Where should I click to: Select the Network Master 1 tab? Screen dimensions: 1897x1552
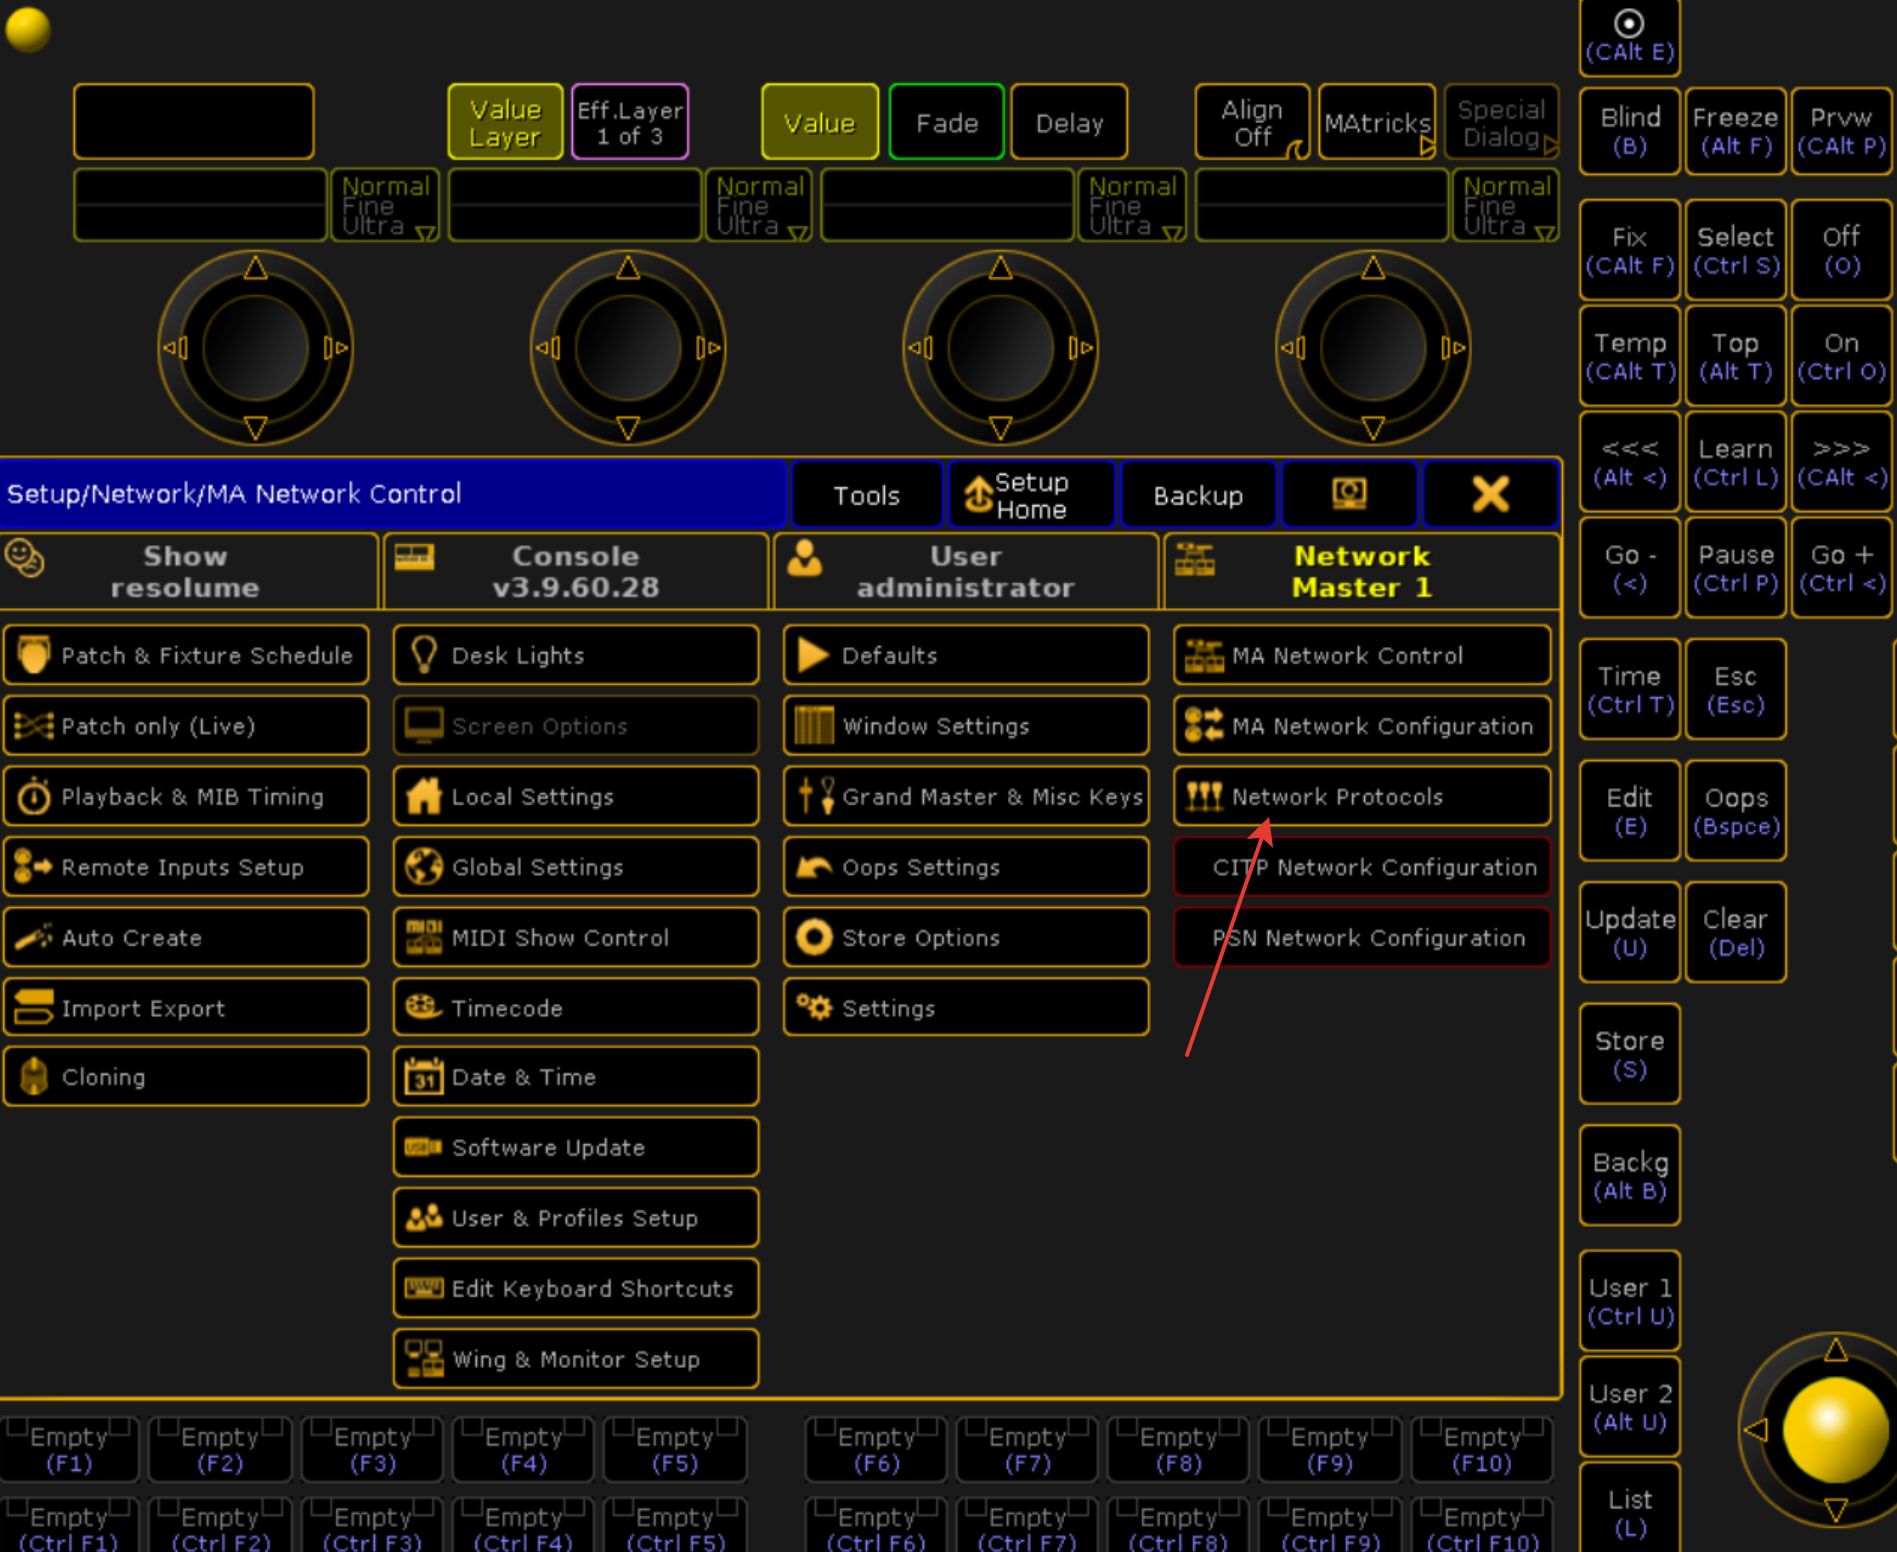(1362, 571)
